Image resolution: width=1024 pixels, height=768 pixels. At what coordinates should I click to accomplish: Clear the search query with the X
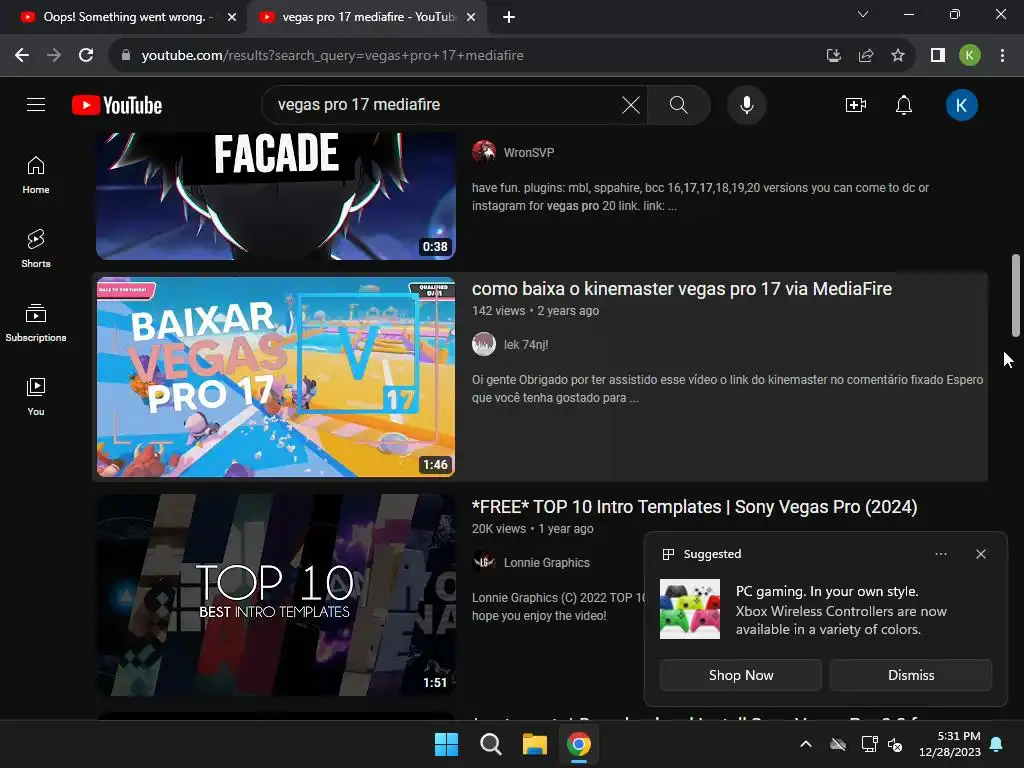(630, 104)
